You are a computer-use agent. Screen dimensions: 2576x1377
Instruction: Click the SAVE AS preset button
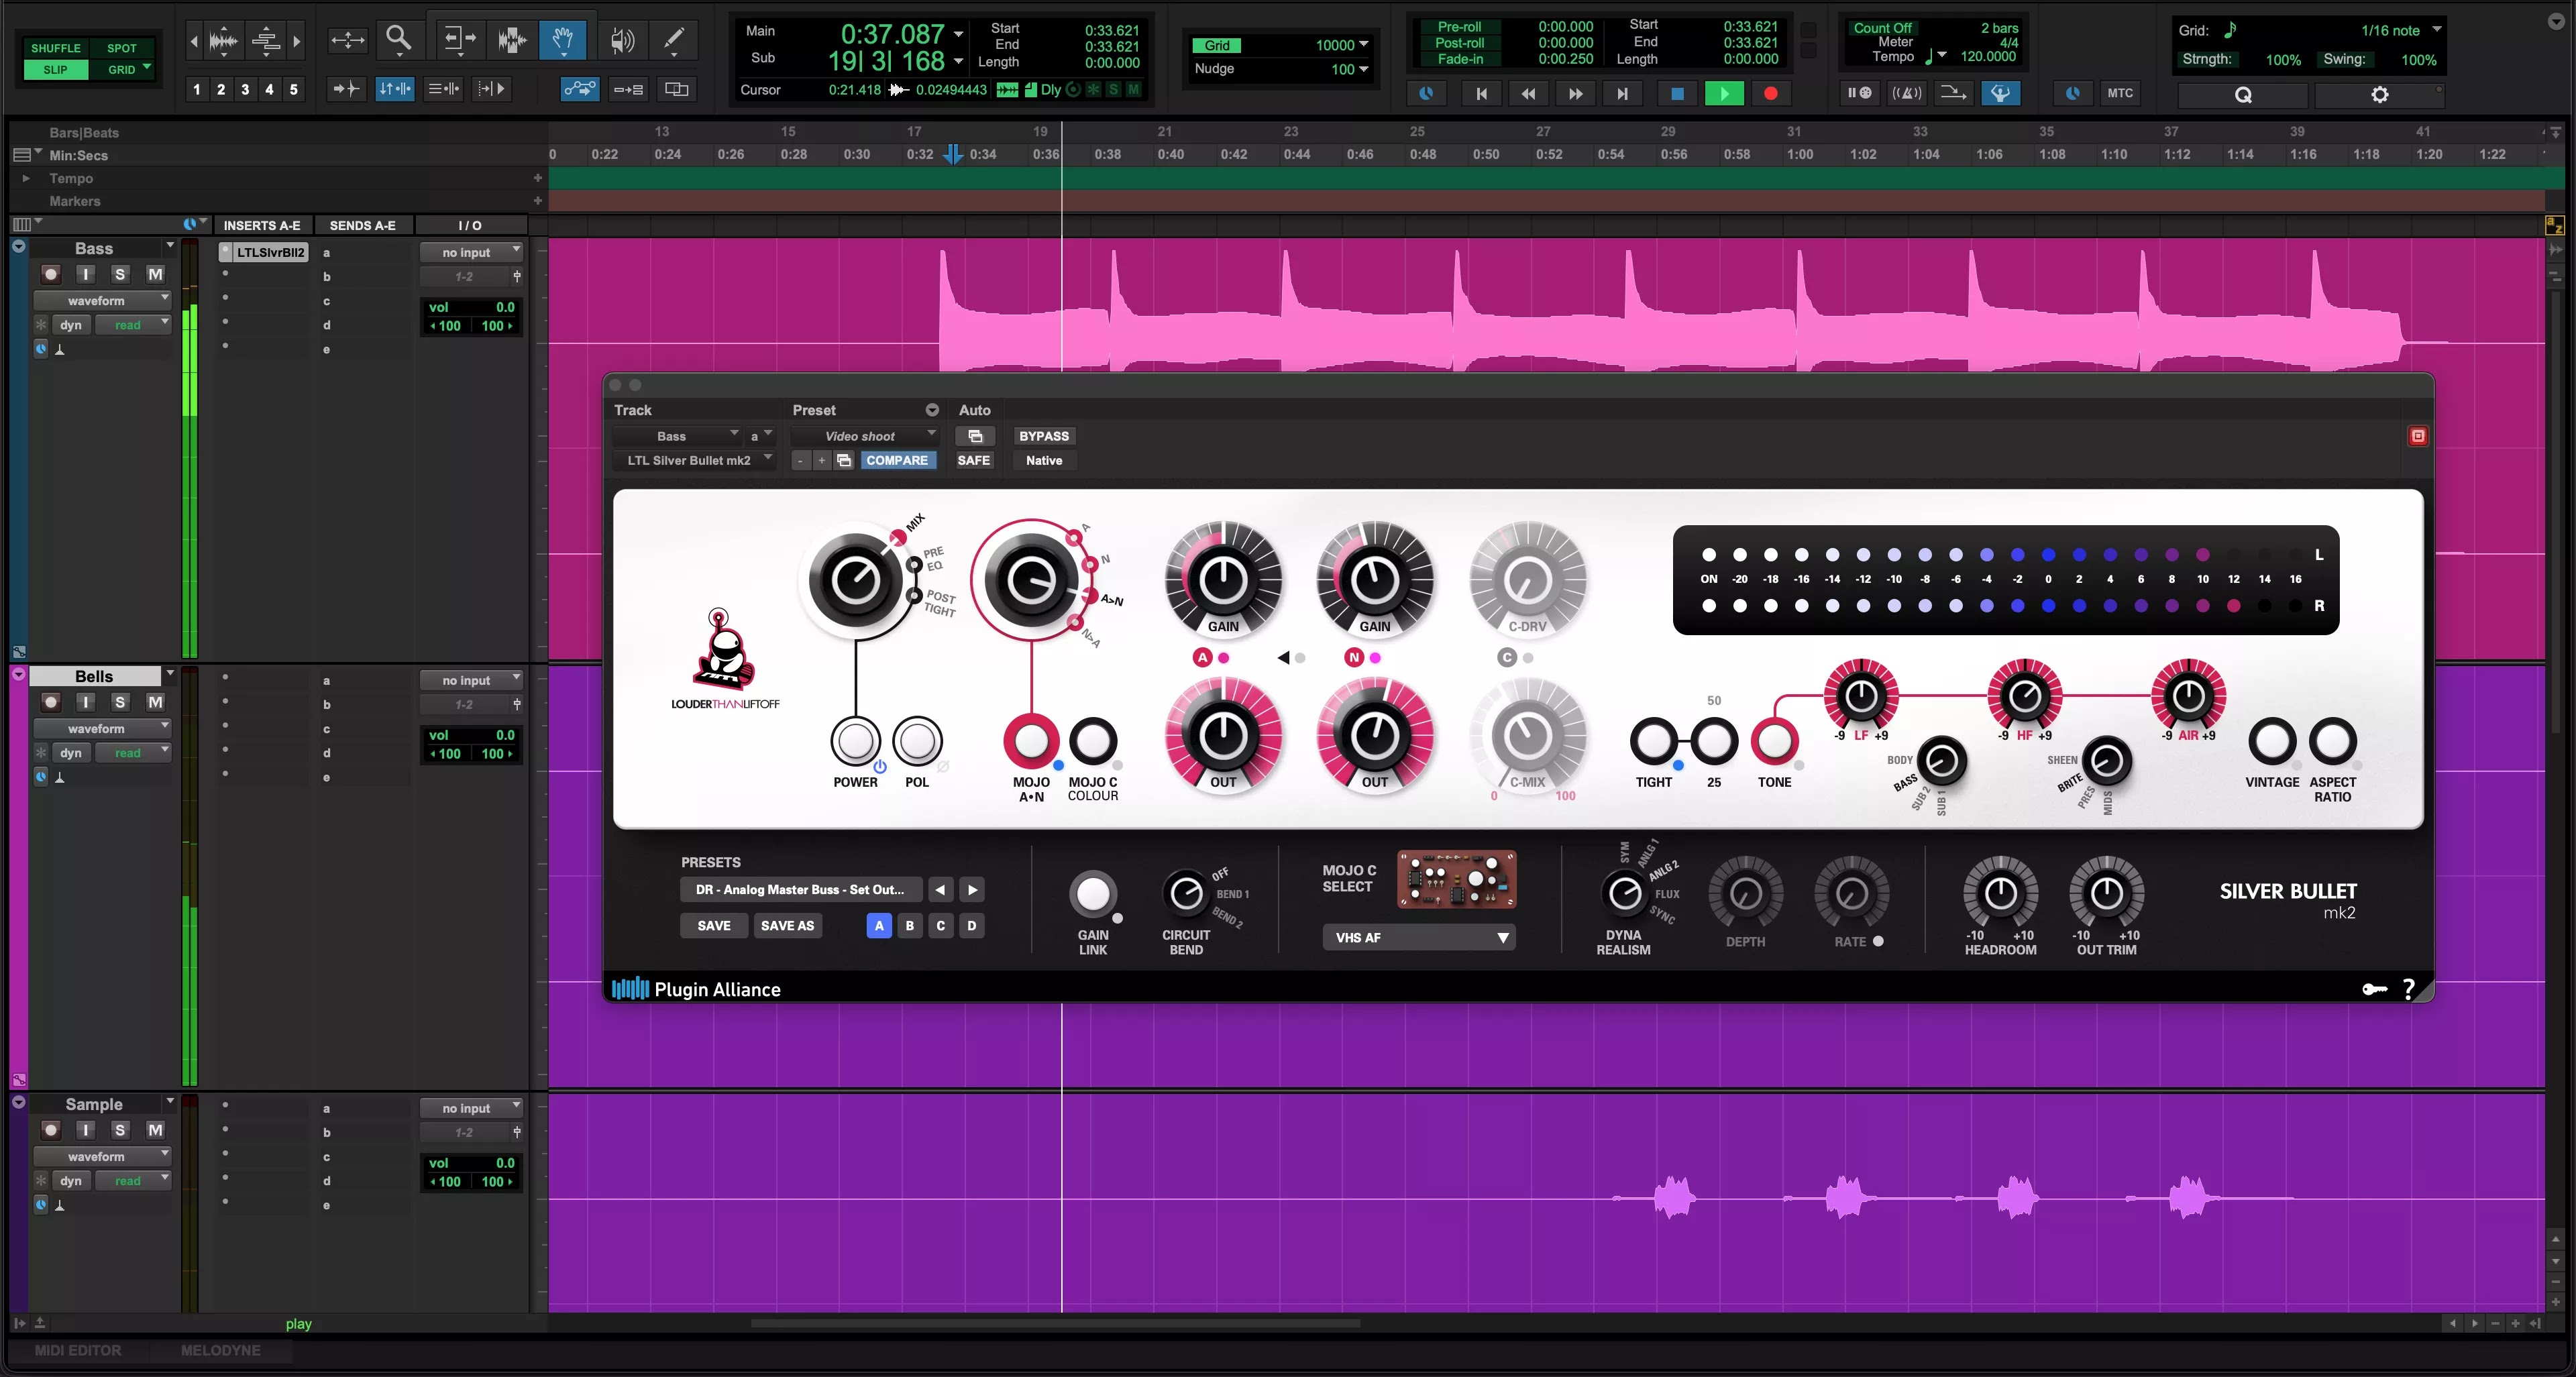pyautogui.click(x=787, y=925)
